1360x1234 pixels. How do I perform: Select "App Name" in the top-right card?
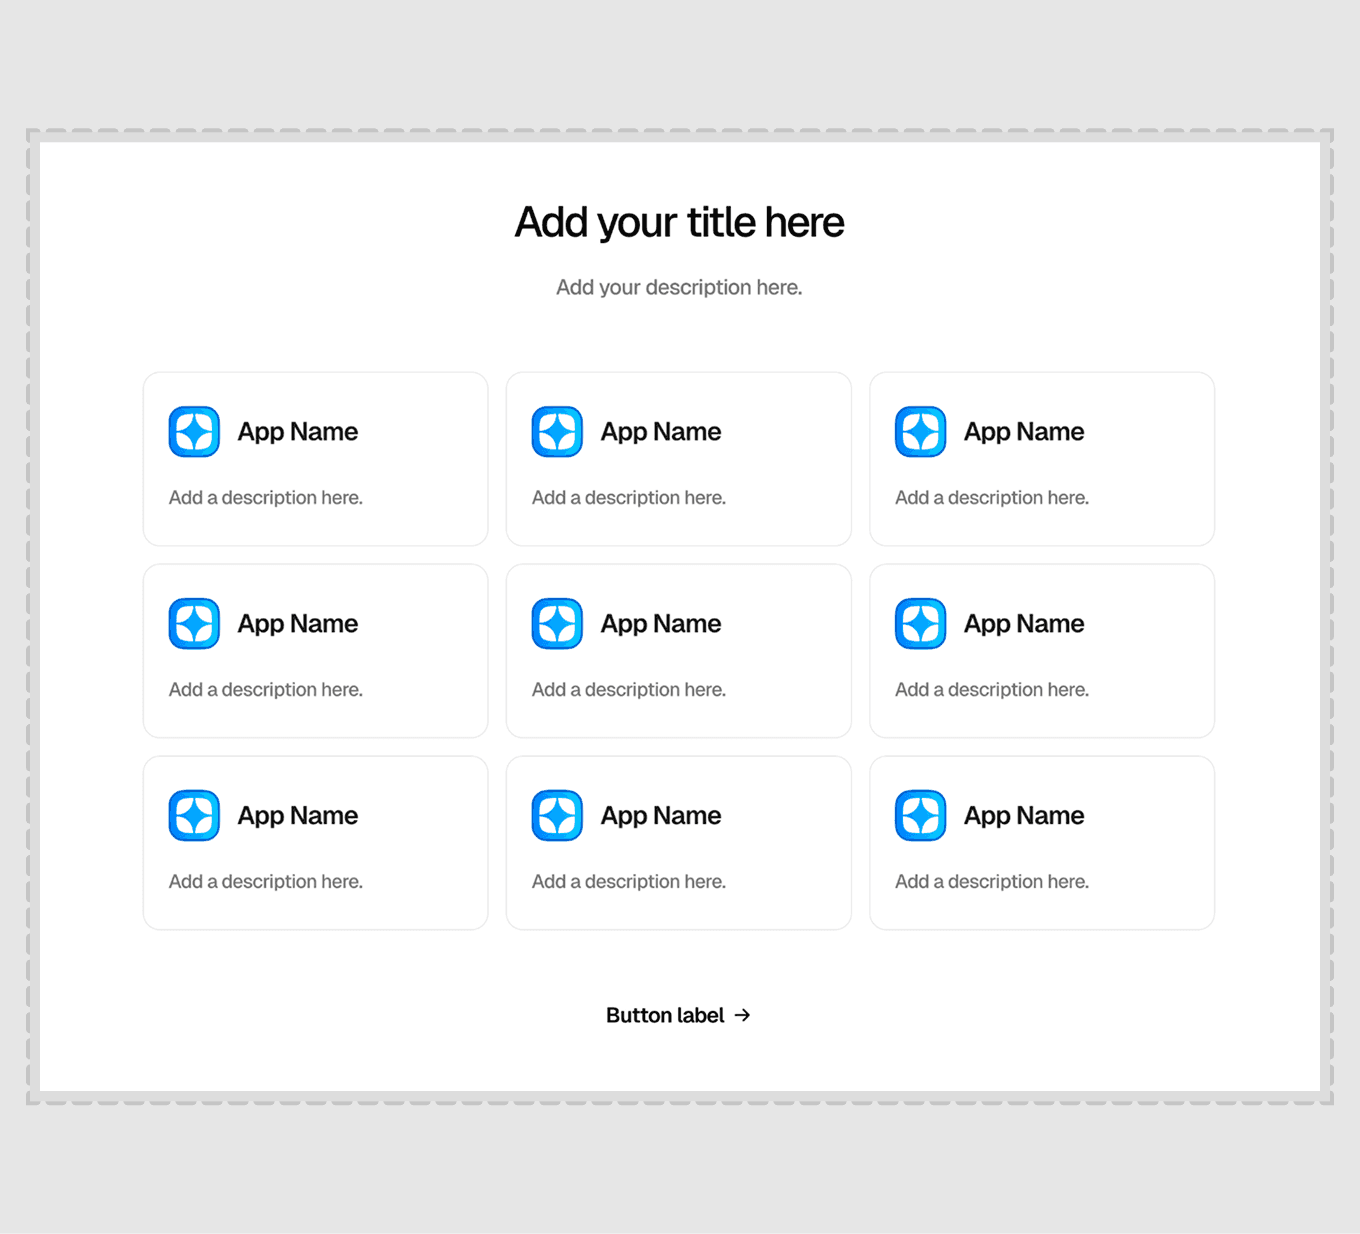[1024, 432]
